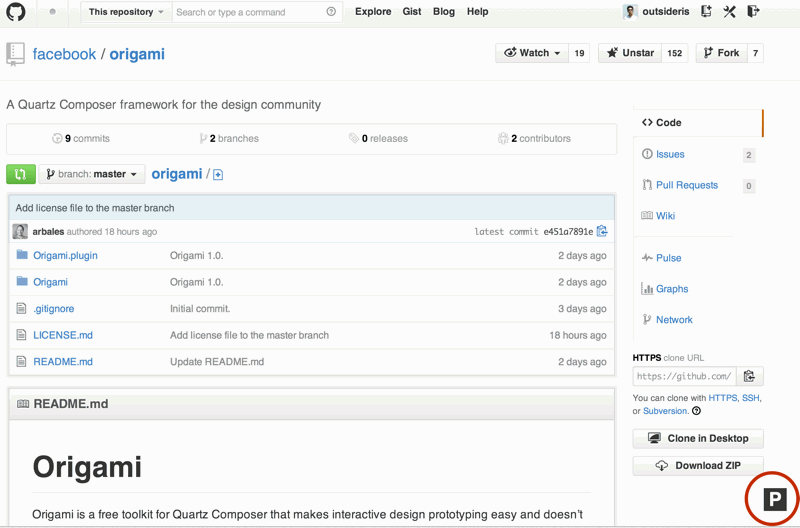Open account settings tools icon
This screenshot has height=528, width=800.
tap(730, 11)
